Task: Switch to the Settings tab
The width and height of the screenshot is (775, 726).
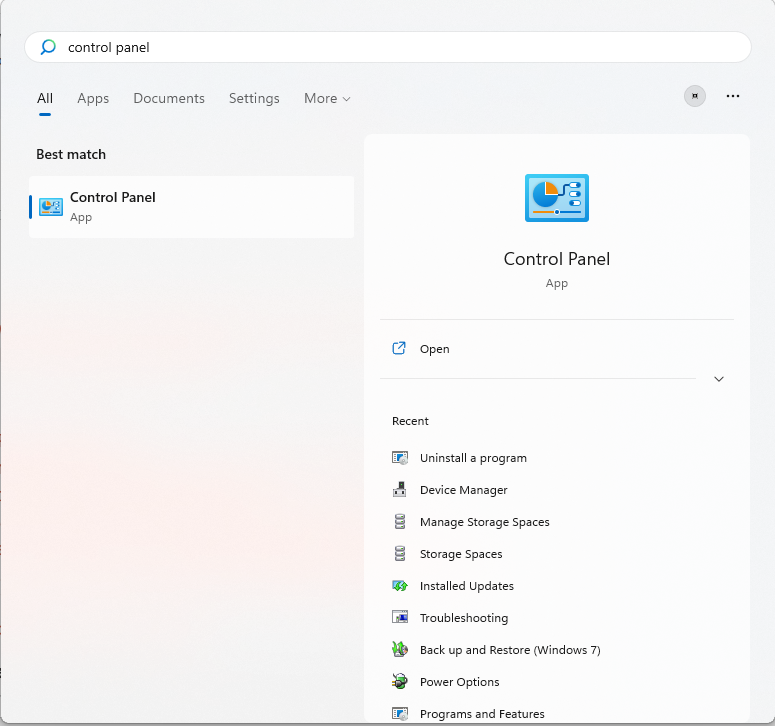Action: click(254, 98)
